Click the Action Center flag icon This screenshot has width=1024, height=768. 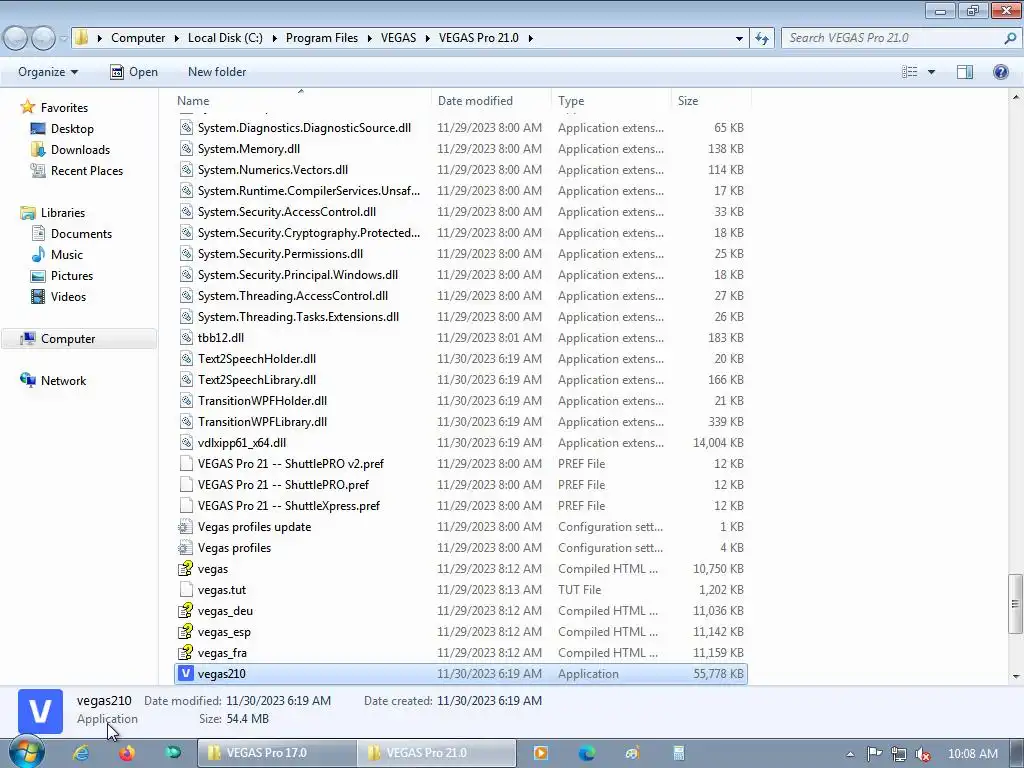click(874, 754)
